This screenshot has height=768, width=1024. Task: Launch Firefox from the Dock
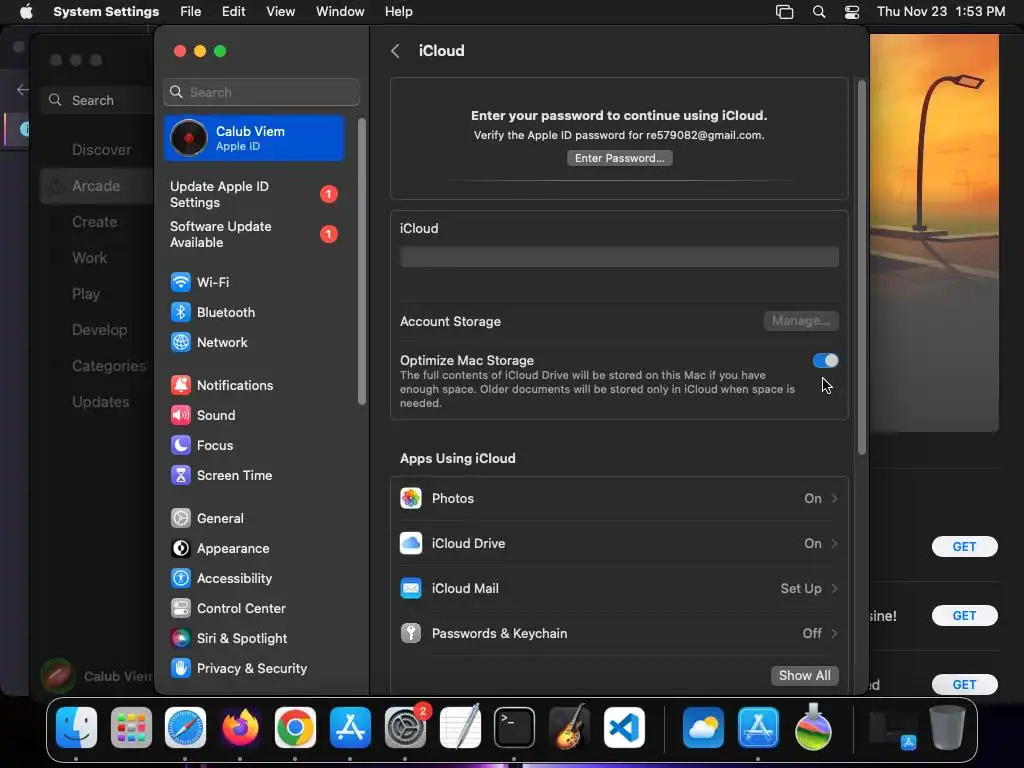[240, 728]
